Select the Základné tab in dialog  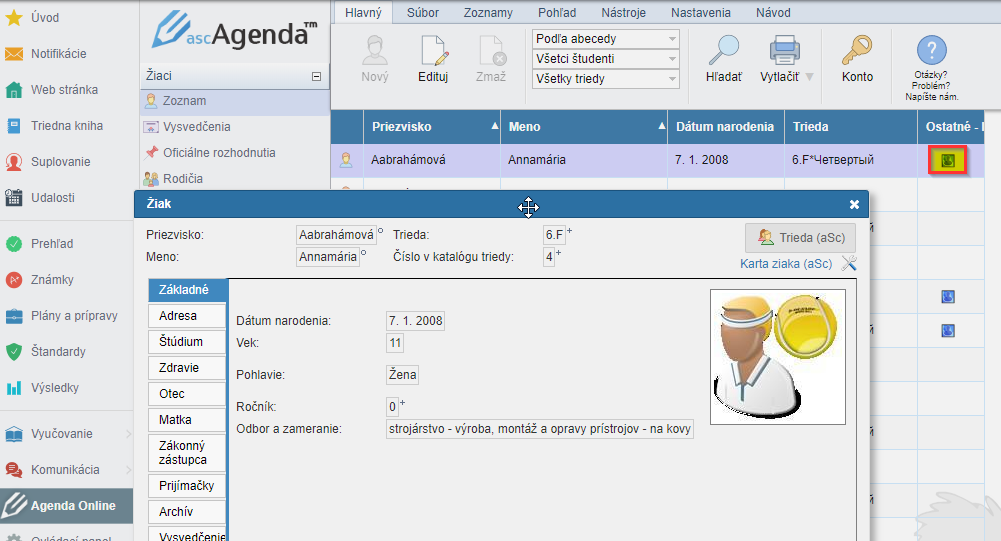click(x=188, y=290)
